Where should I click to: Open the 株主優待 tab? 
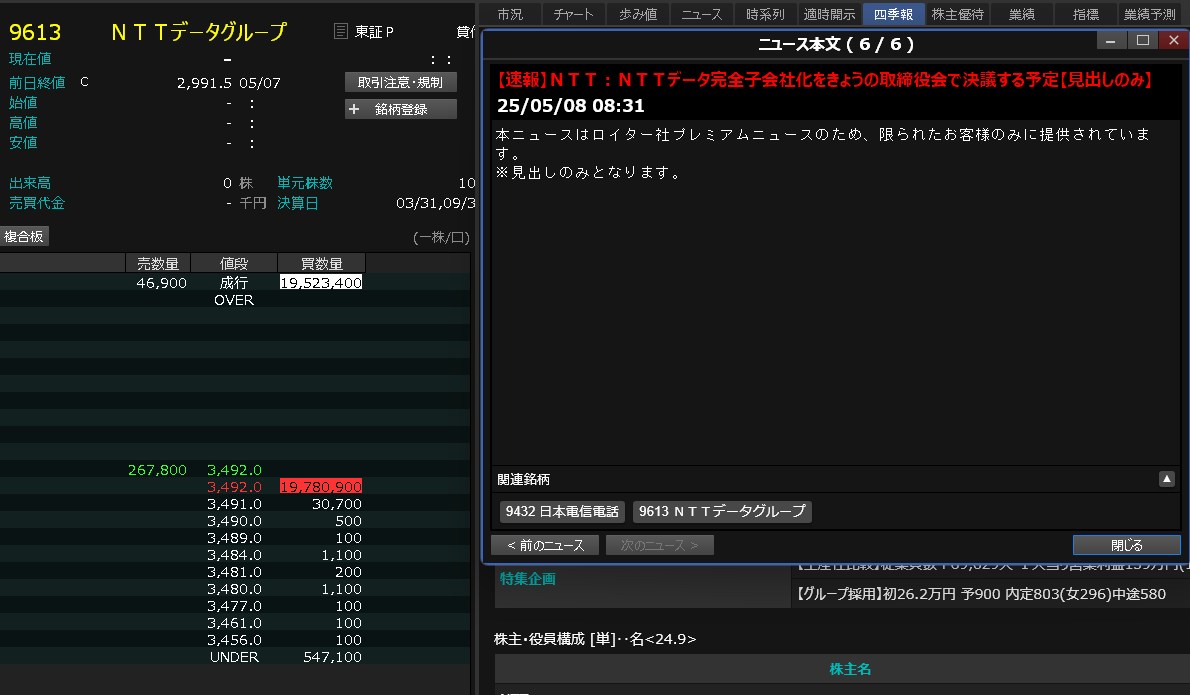pyautogui.click(x=957, y=14)
